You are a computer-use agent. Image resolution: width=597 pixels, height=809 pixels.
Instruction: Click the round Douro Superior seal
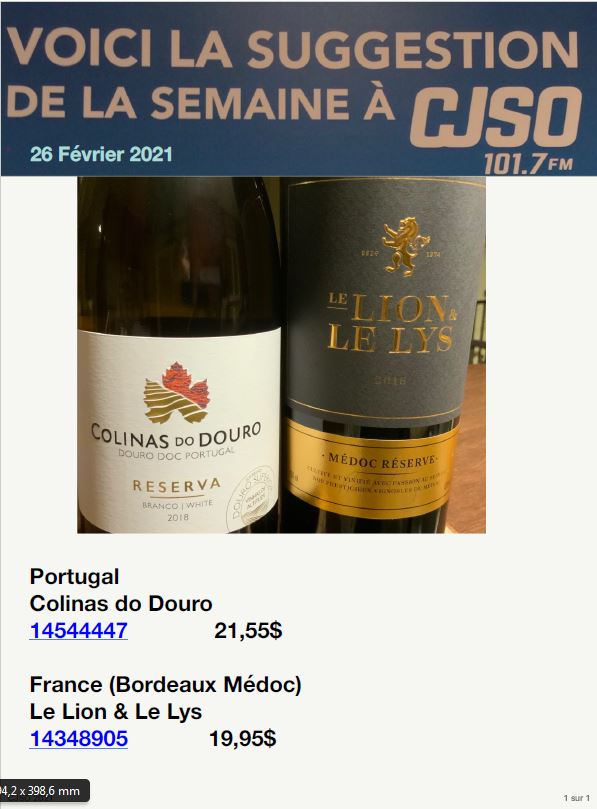click(252, 500)
